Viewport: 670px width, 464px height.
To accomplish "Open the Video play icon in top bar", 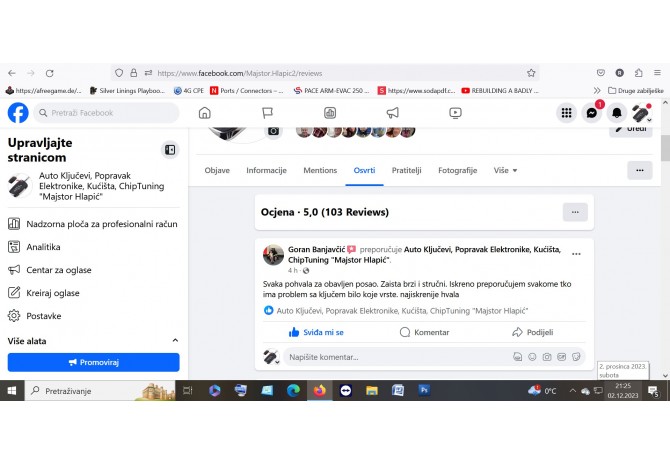I will tap(455, 113).
